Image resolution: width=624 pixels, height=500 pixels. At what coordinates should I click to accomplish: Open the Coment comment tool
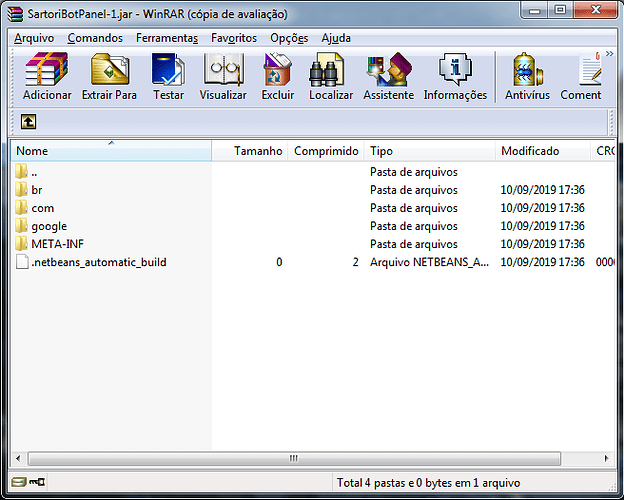581,76
